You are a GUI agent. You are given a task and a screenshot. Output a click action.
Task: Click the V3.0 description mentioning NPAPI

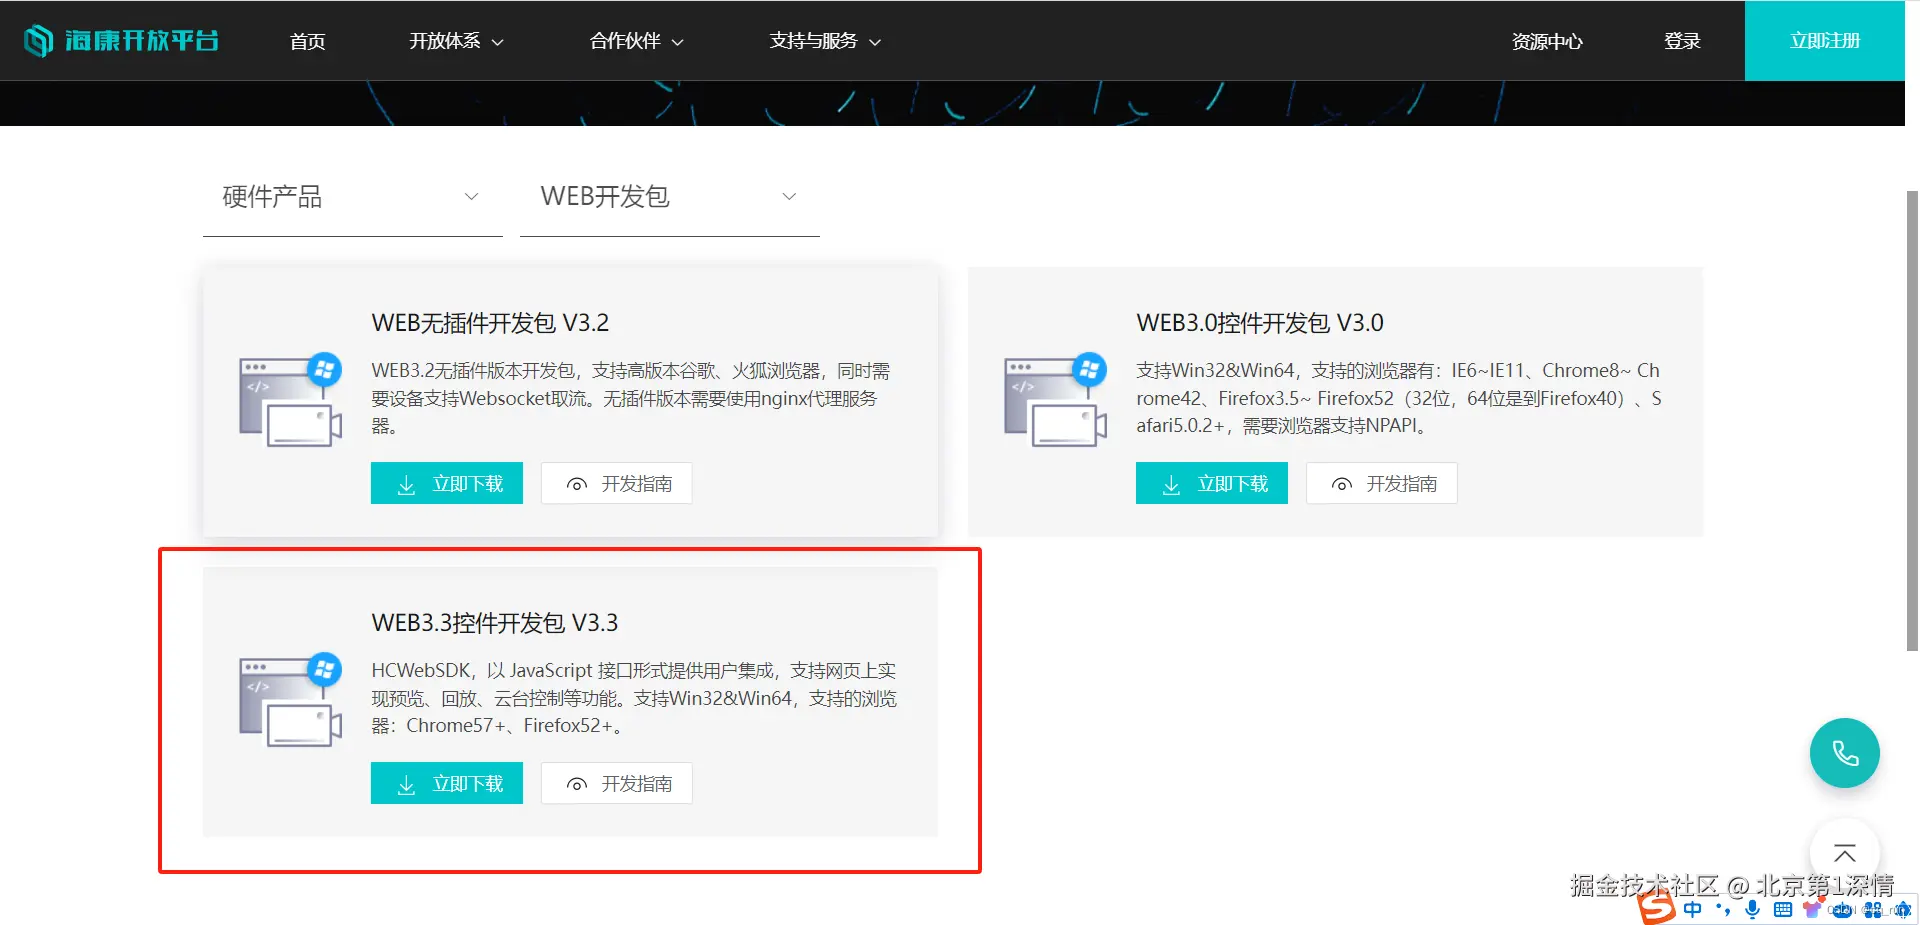(x=1398, y=398)
